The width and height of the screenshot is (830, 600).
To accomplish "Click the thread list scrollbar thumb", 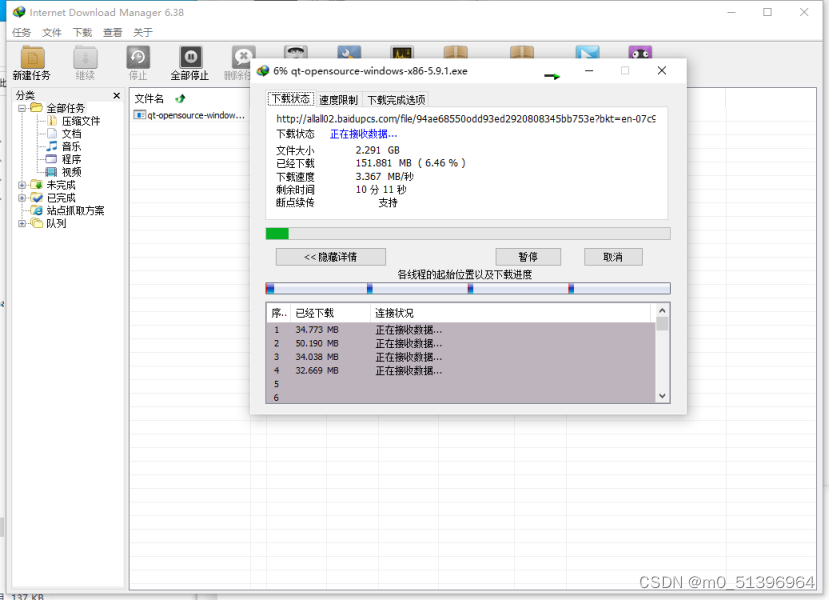I will point(662,324).
